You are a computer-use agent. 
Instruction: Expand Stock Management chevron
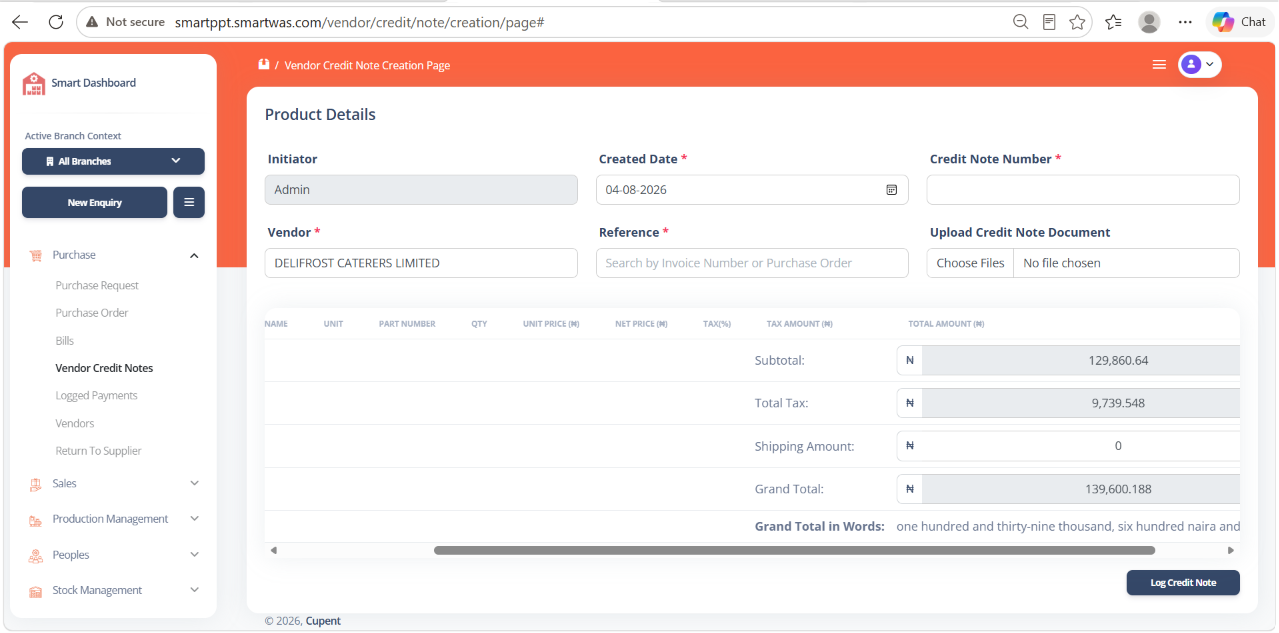click(x=194, y=590)
